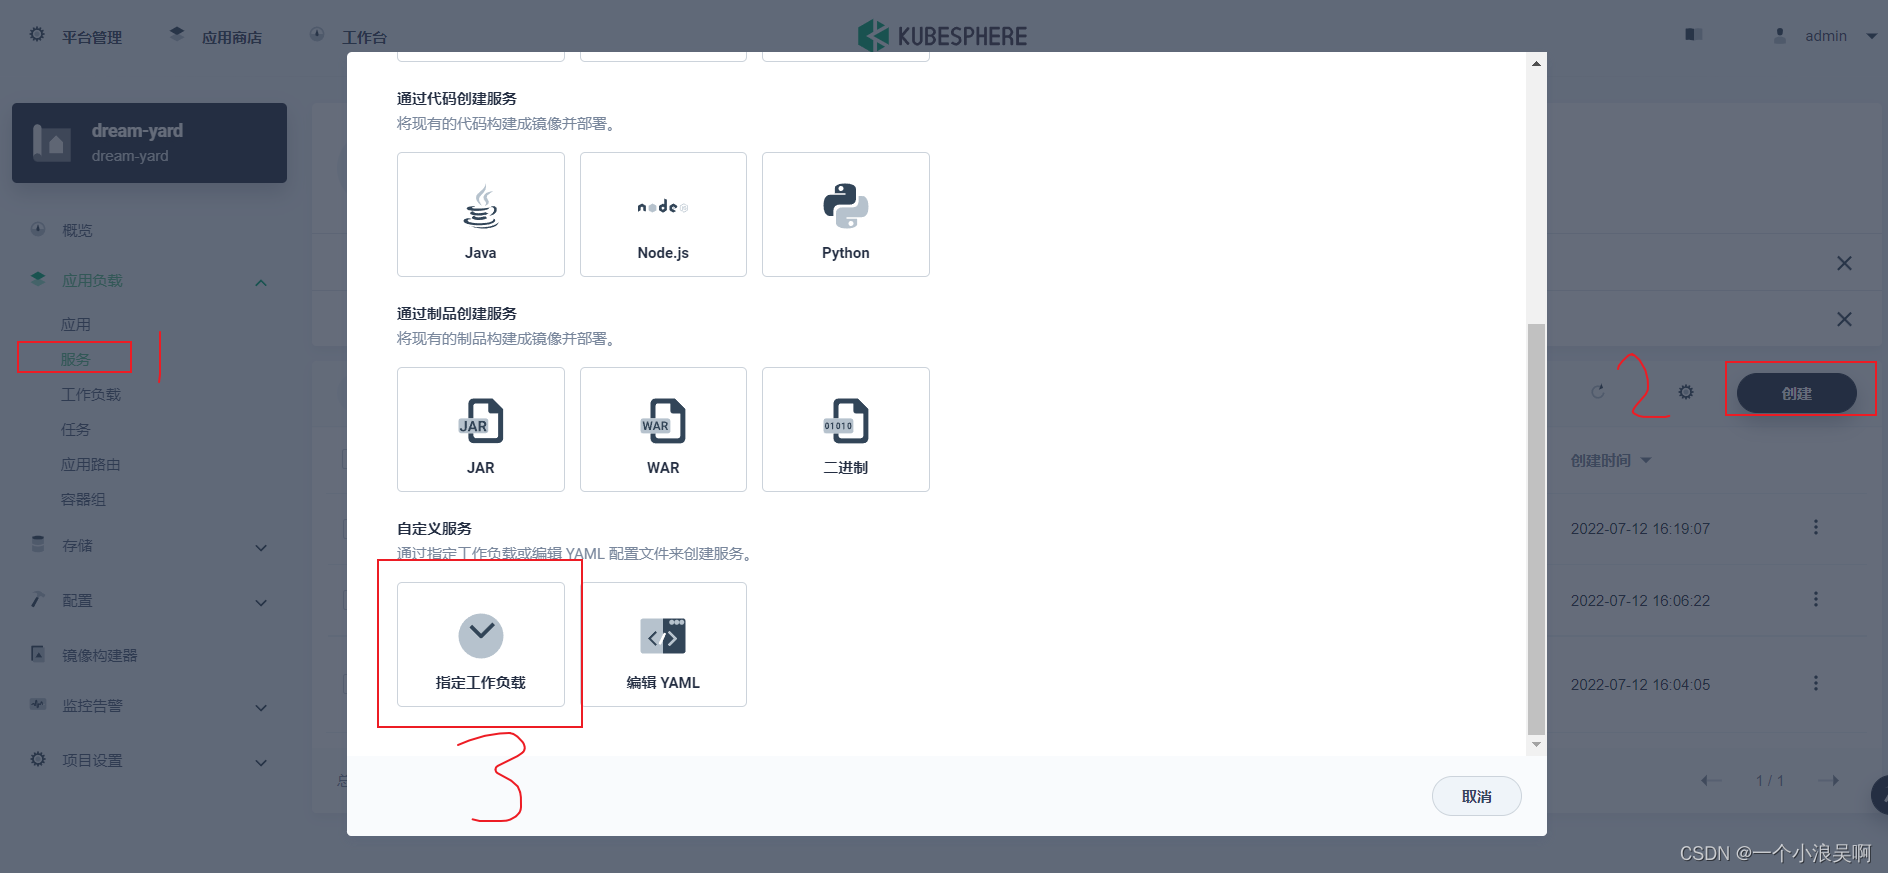Open the admin user dropdown
Viewport: 1888px width, 873px height.
(x=1826, y=36)
